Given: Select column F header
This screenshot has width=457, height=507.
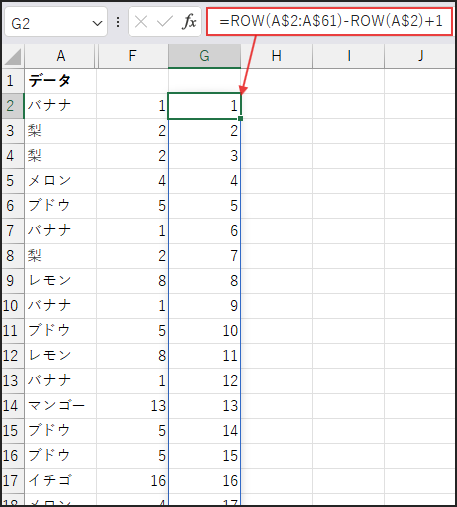Looking at the screenshot, I should 132,56.
